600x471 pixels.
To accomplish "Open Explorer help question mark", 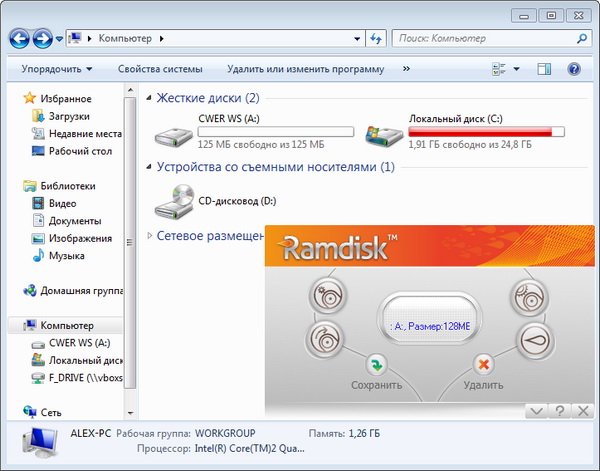I will 574,69.
